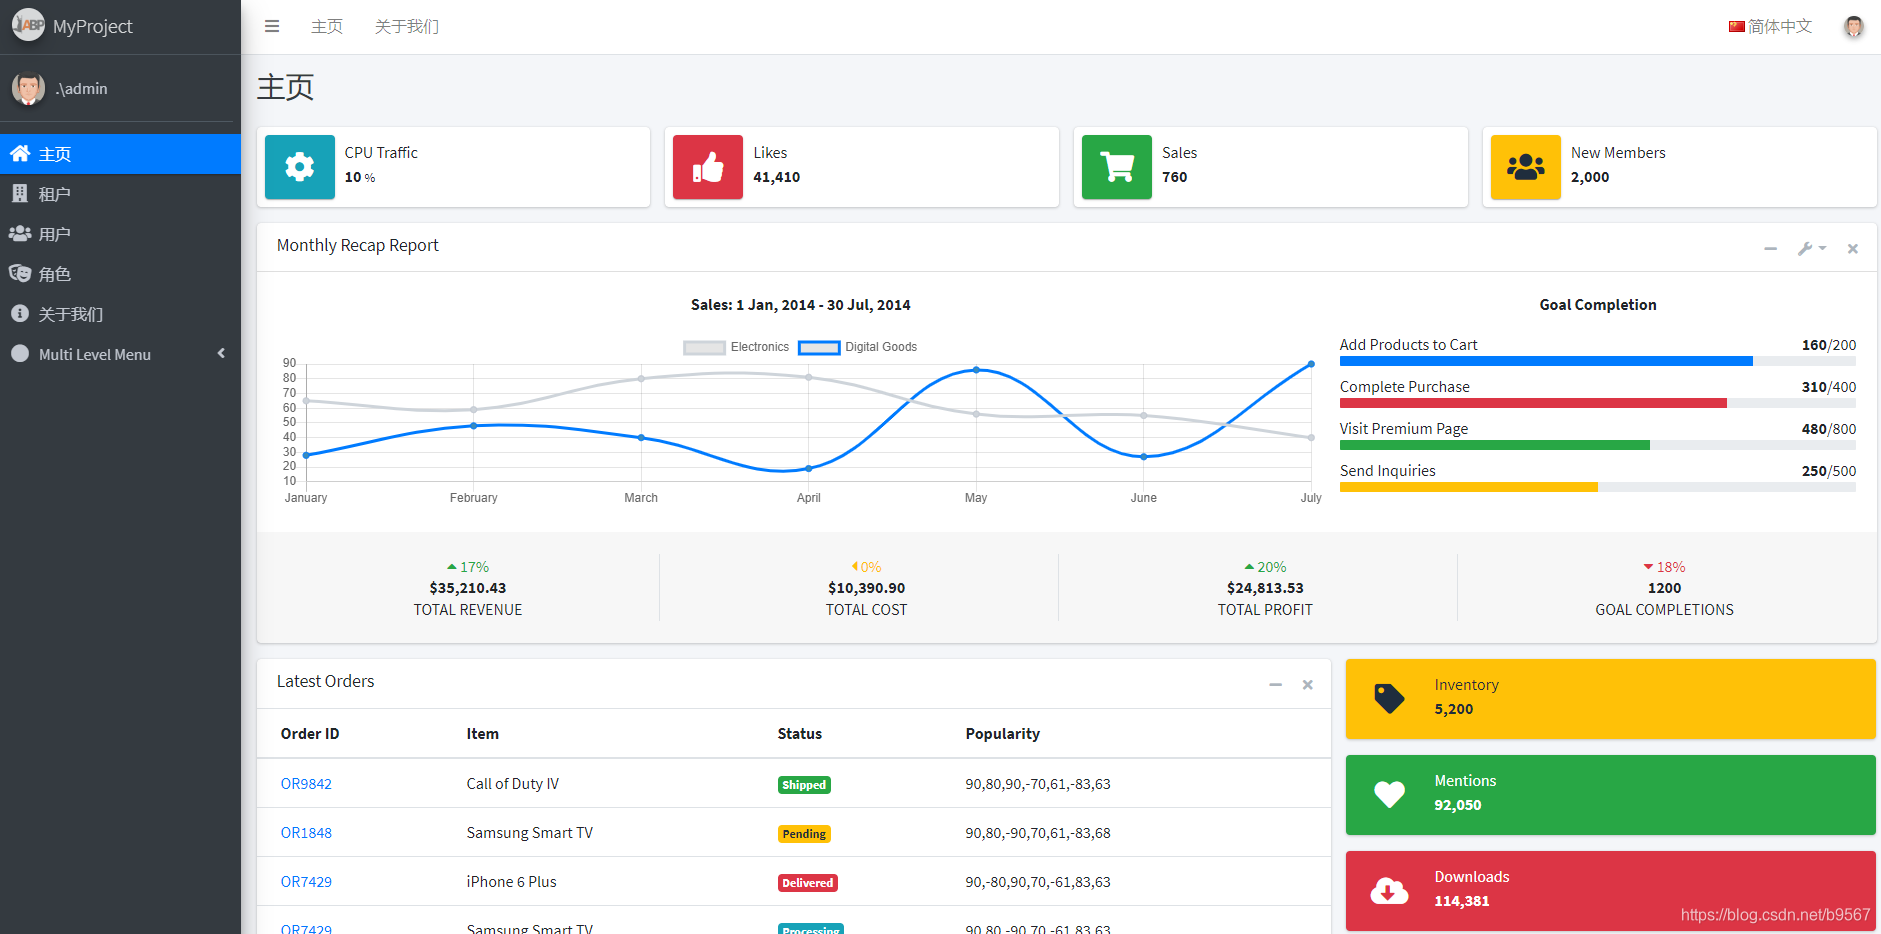Click the 关于我们 info icon in sidebar

pos(19,313)
